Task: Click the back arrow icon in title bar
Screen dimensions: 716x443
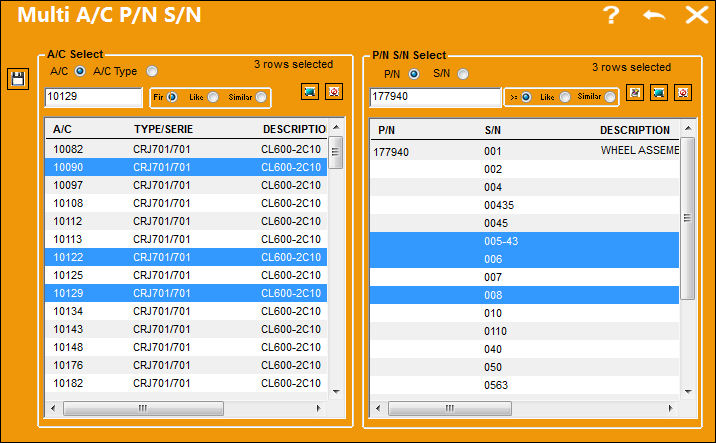Action: coord(654,15)
